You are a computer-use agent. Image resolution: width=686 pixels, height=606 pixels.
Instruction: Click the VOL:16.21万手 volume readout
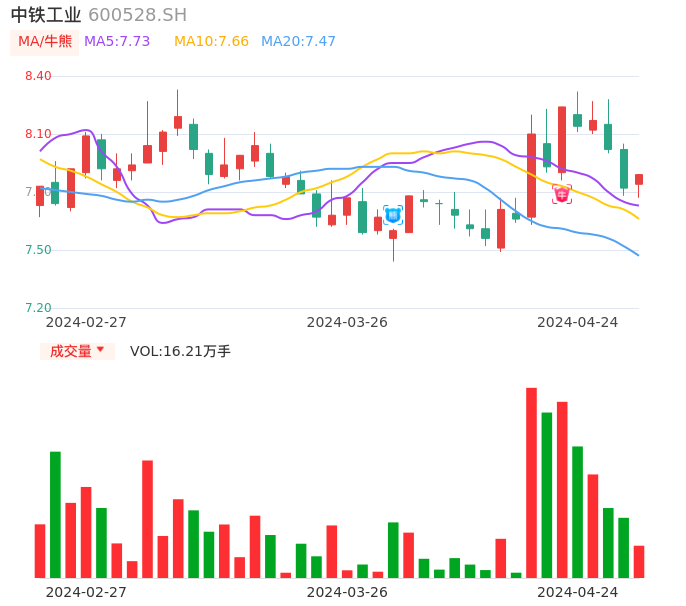pyautogui.click(x=180, y=351)
